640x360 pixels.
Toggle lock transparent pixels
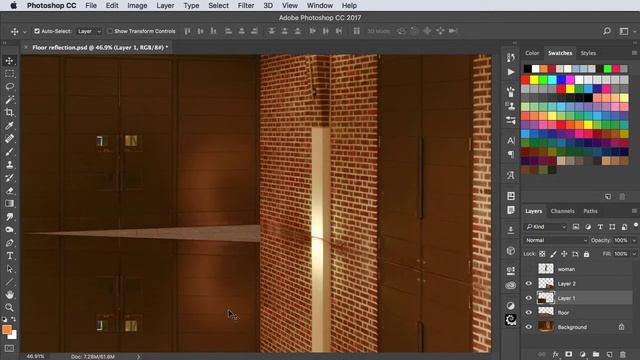point(542,254)
